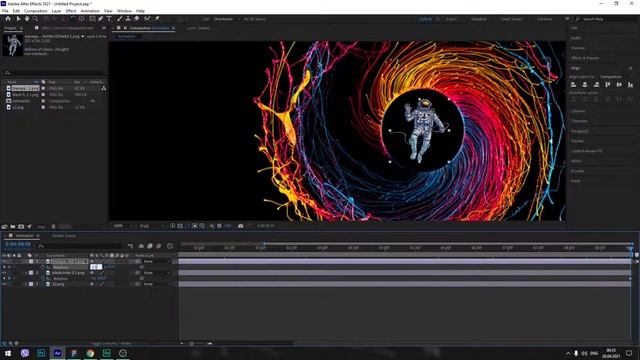Viewport: 640px width, 360px height.
Task: Open the Animation menu
Action: click(90, 11)
